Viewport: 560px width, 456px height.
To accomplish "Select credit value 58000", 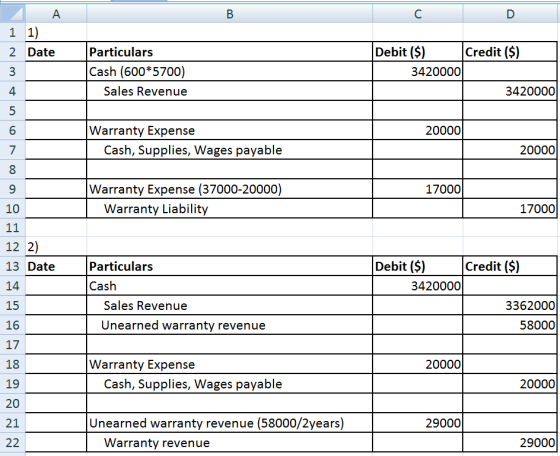I will (x=510, y=325).
